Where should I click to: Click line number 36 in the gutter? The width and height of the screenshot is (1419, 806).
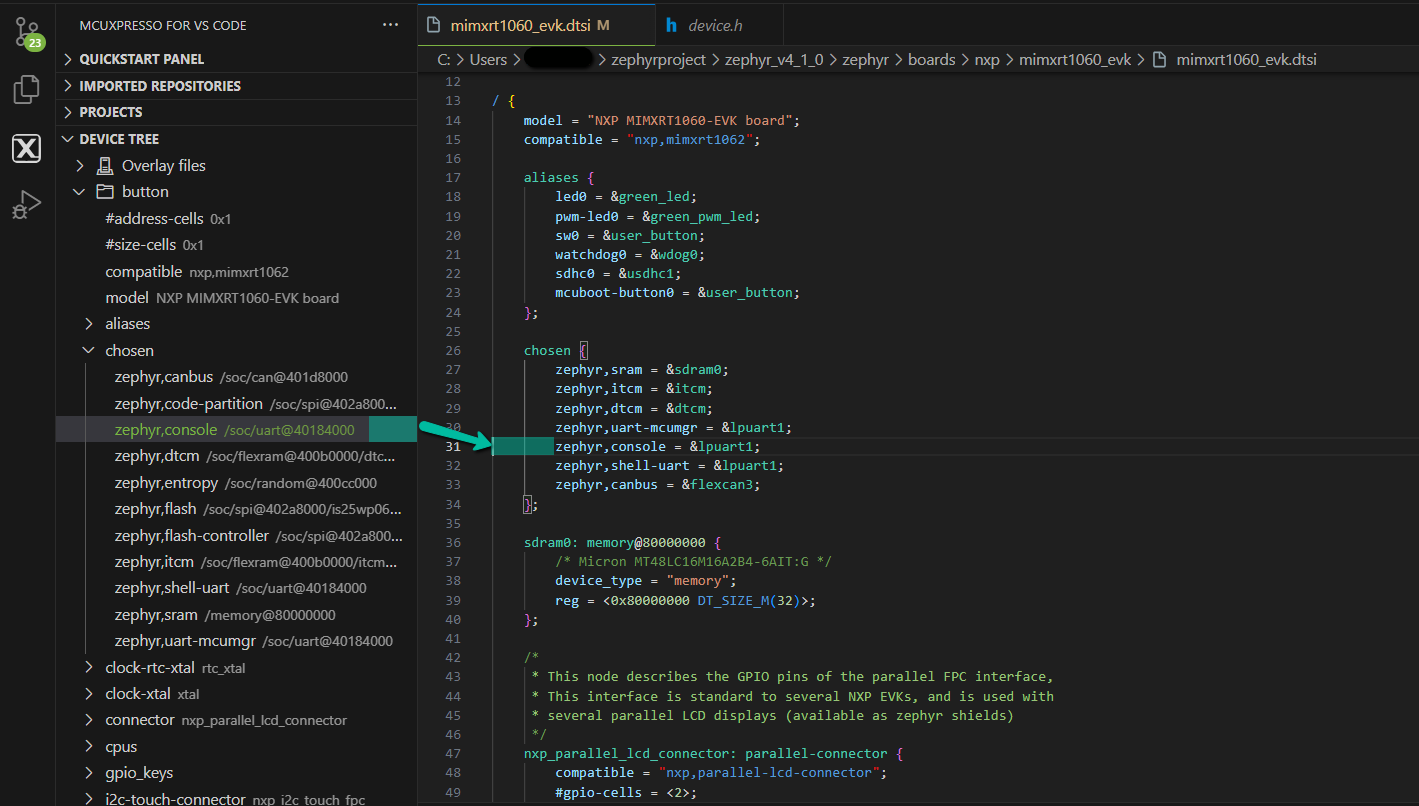pos(453,542)
